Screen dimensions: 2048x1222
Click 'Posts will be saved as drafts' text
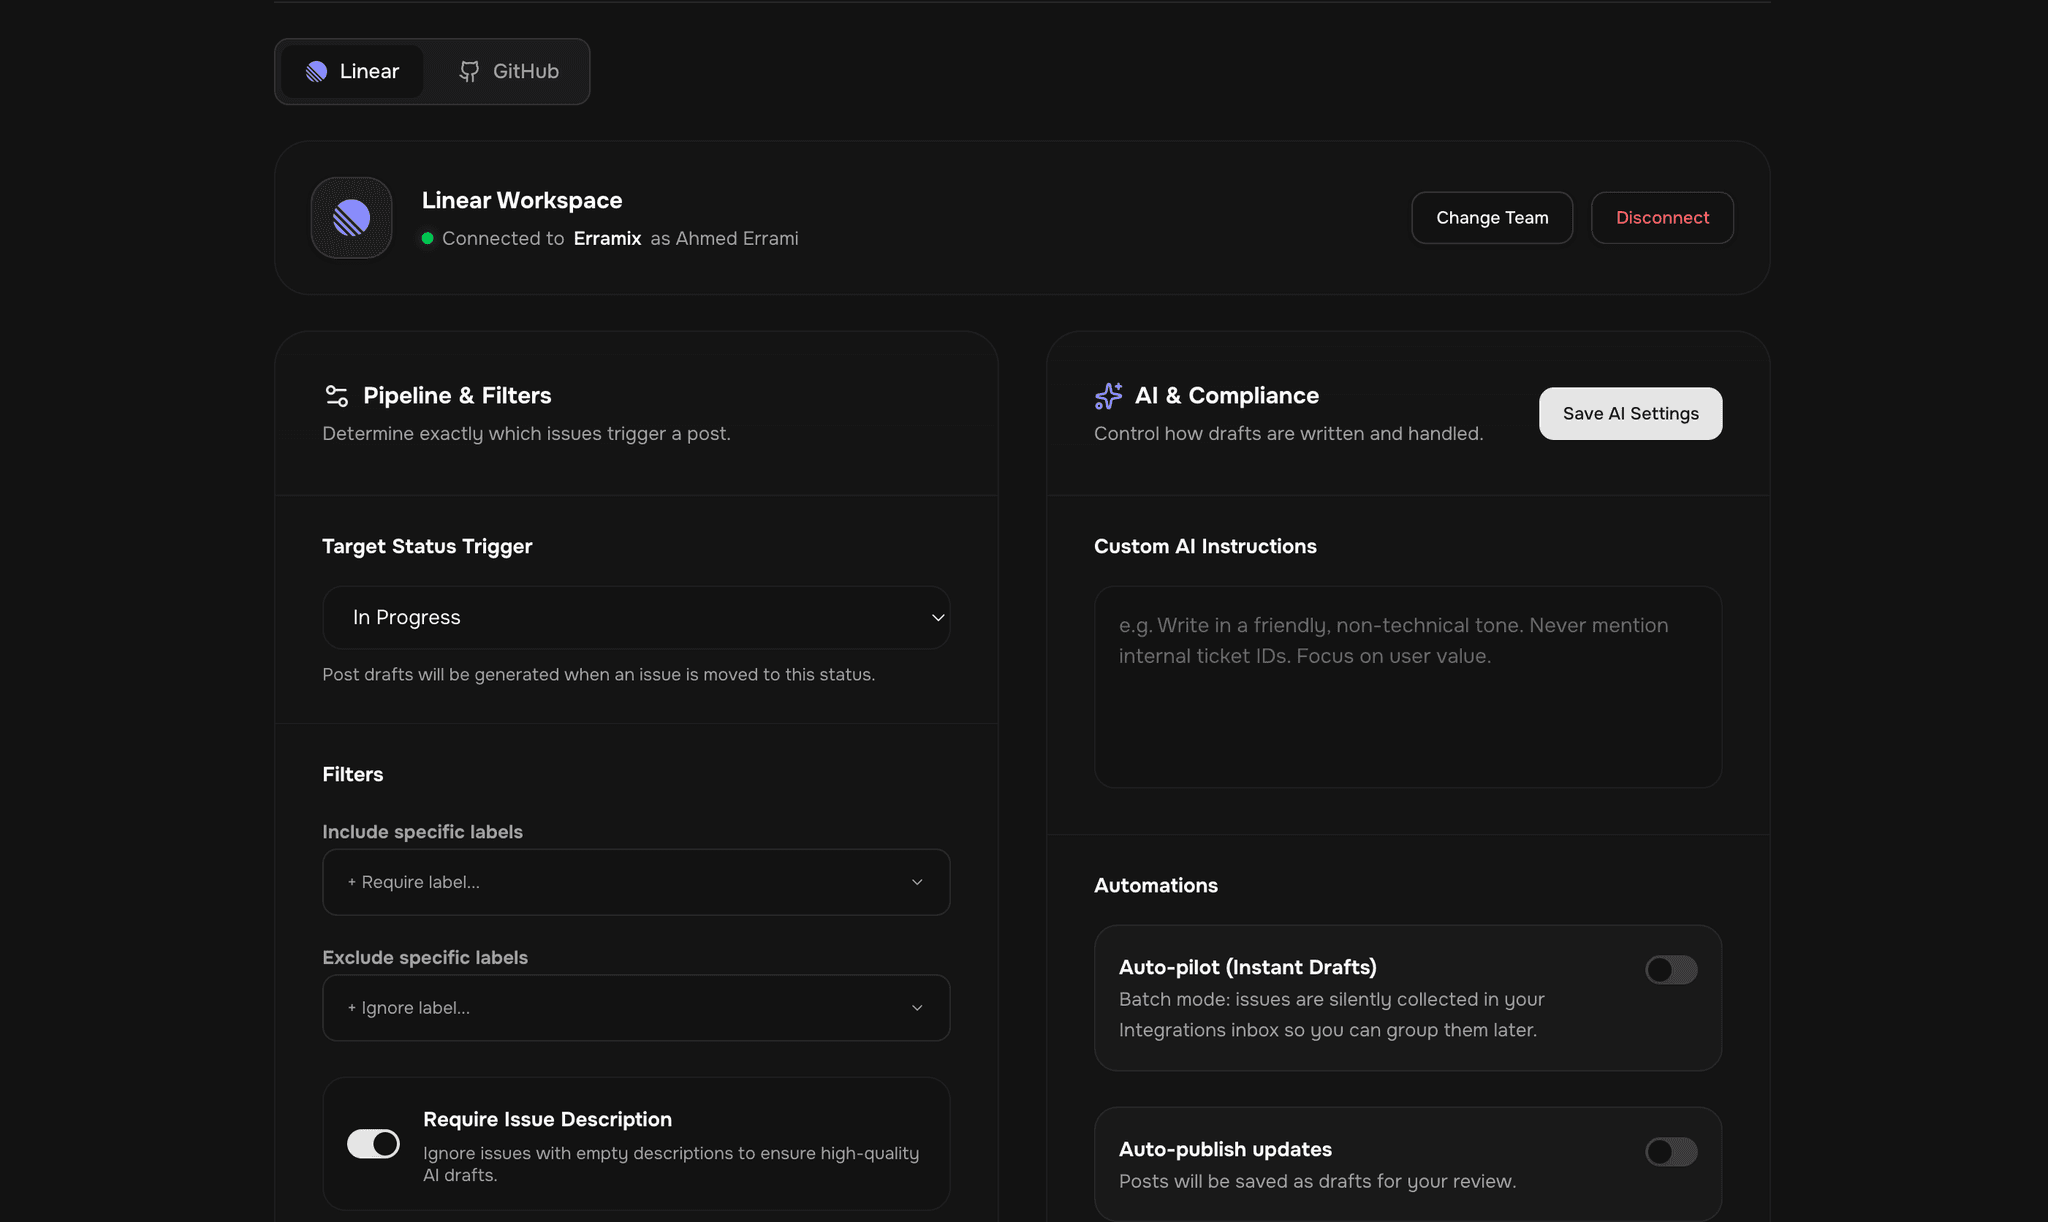coord(1317,1182)
